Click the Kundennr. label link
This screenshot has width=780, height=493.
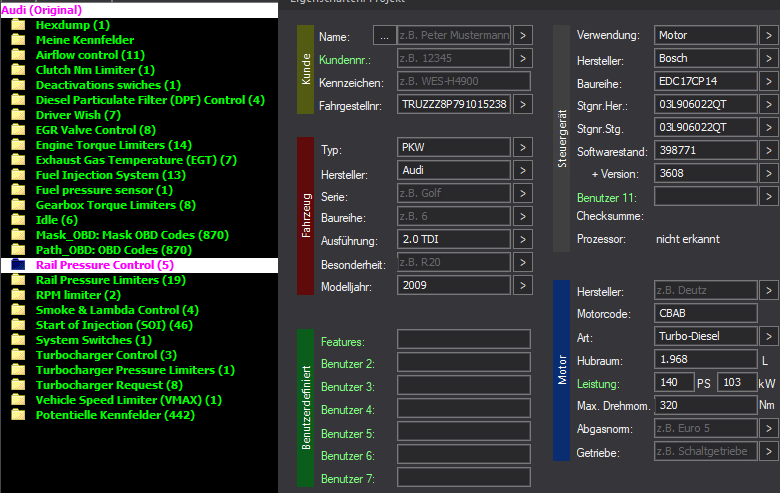345,60
